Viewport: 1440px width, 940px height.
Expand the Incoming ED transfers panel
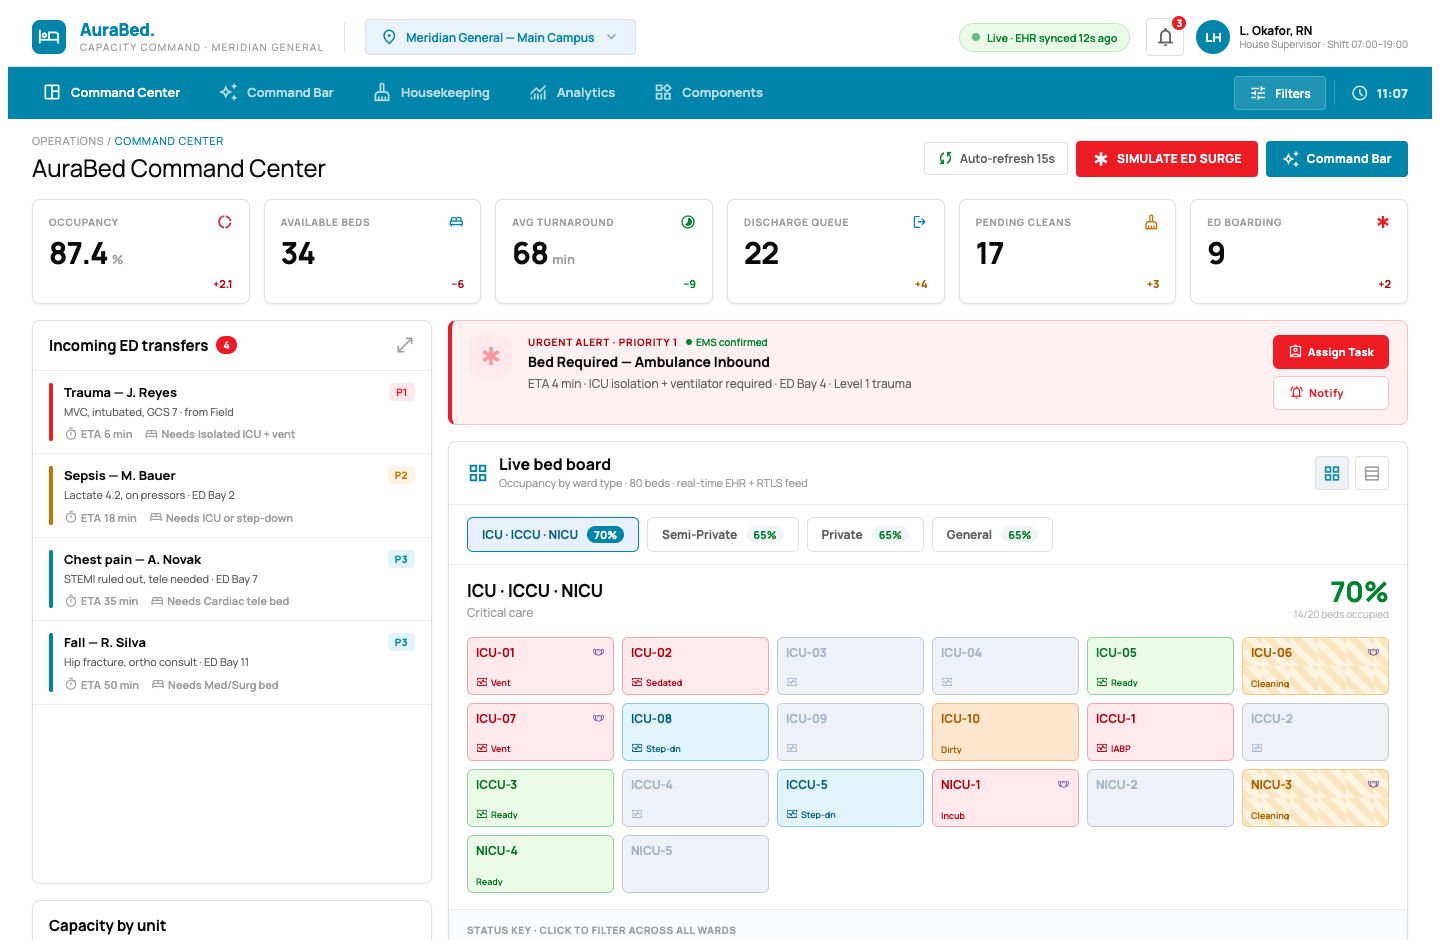tap(405, 345)
